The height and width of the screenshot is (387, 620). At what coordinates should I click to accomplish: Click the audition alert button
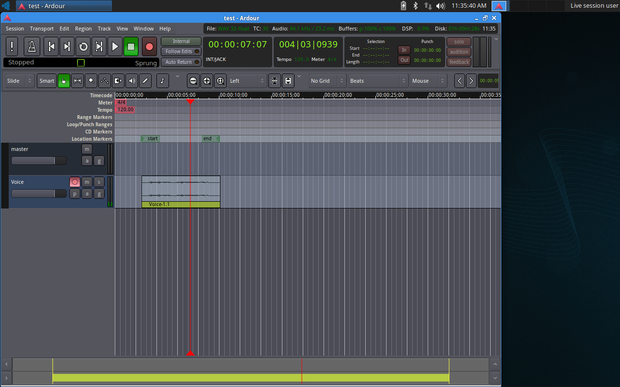(459, 52)
